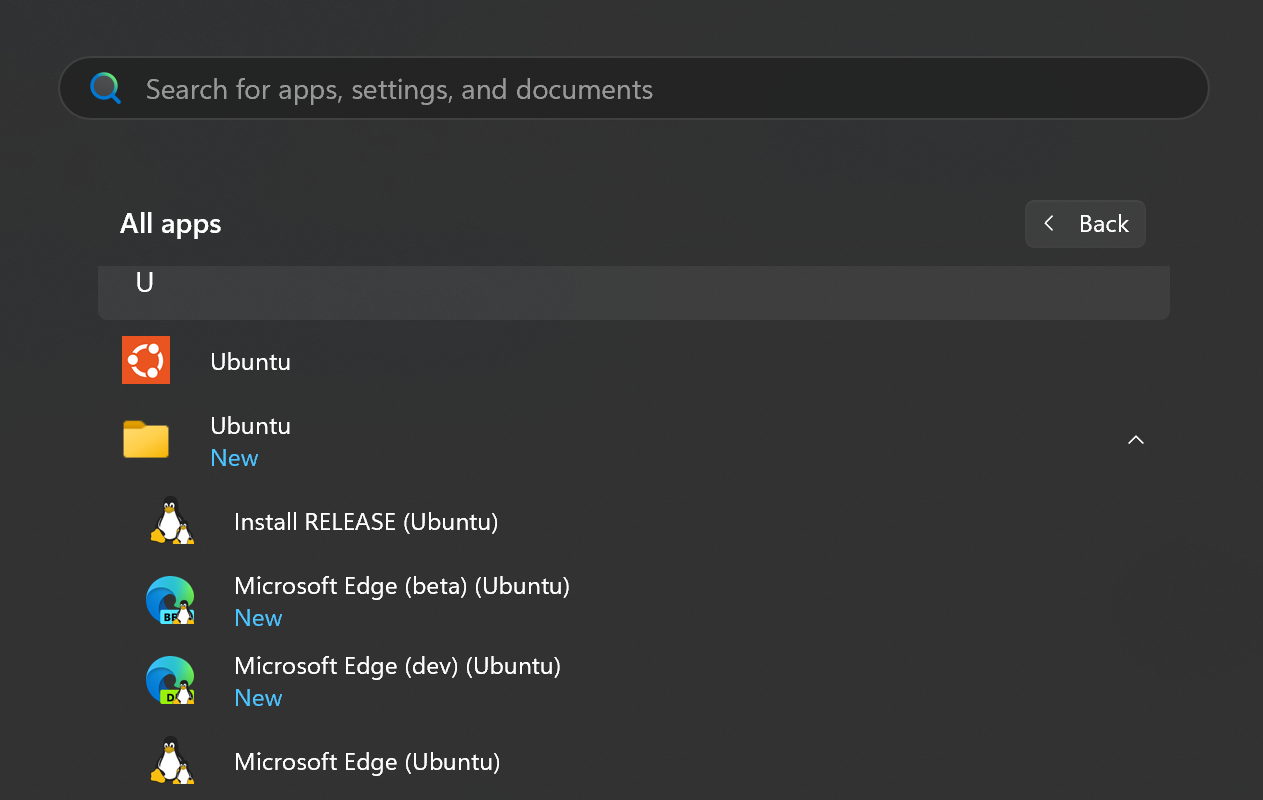Click the All apps heading
Screen dimensions: 1263x800
(x=171, y=224)
